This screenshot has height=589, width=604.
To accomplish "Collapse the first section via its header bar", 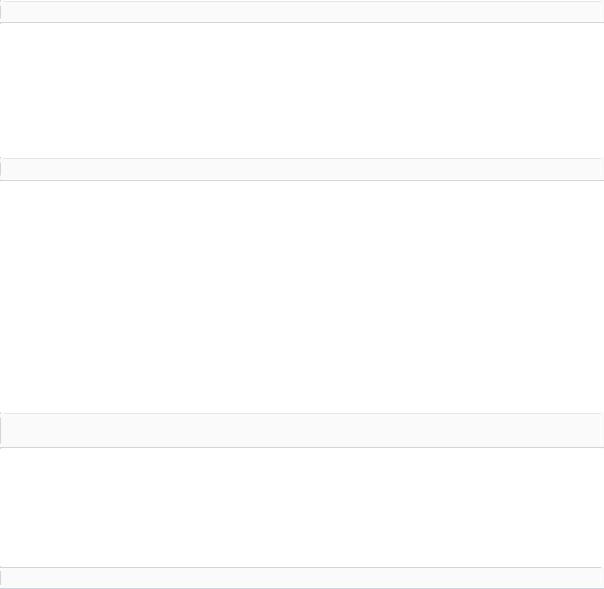I will (x=302, y=12).
